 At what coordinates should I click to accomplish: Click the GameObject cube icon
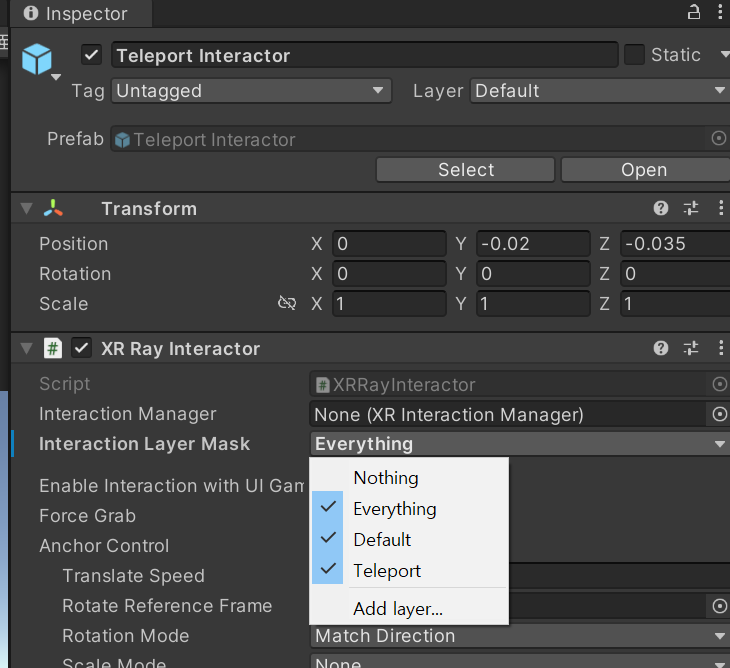click(37, 59)
